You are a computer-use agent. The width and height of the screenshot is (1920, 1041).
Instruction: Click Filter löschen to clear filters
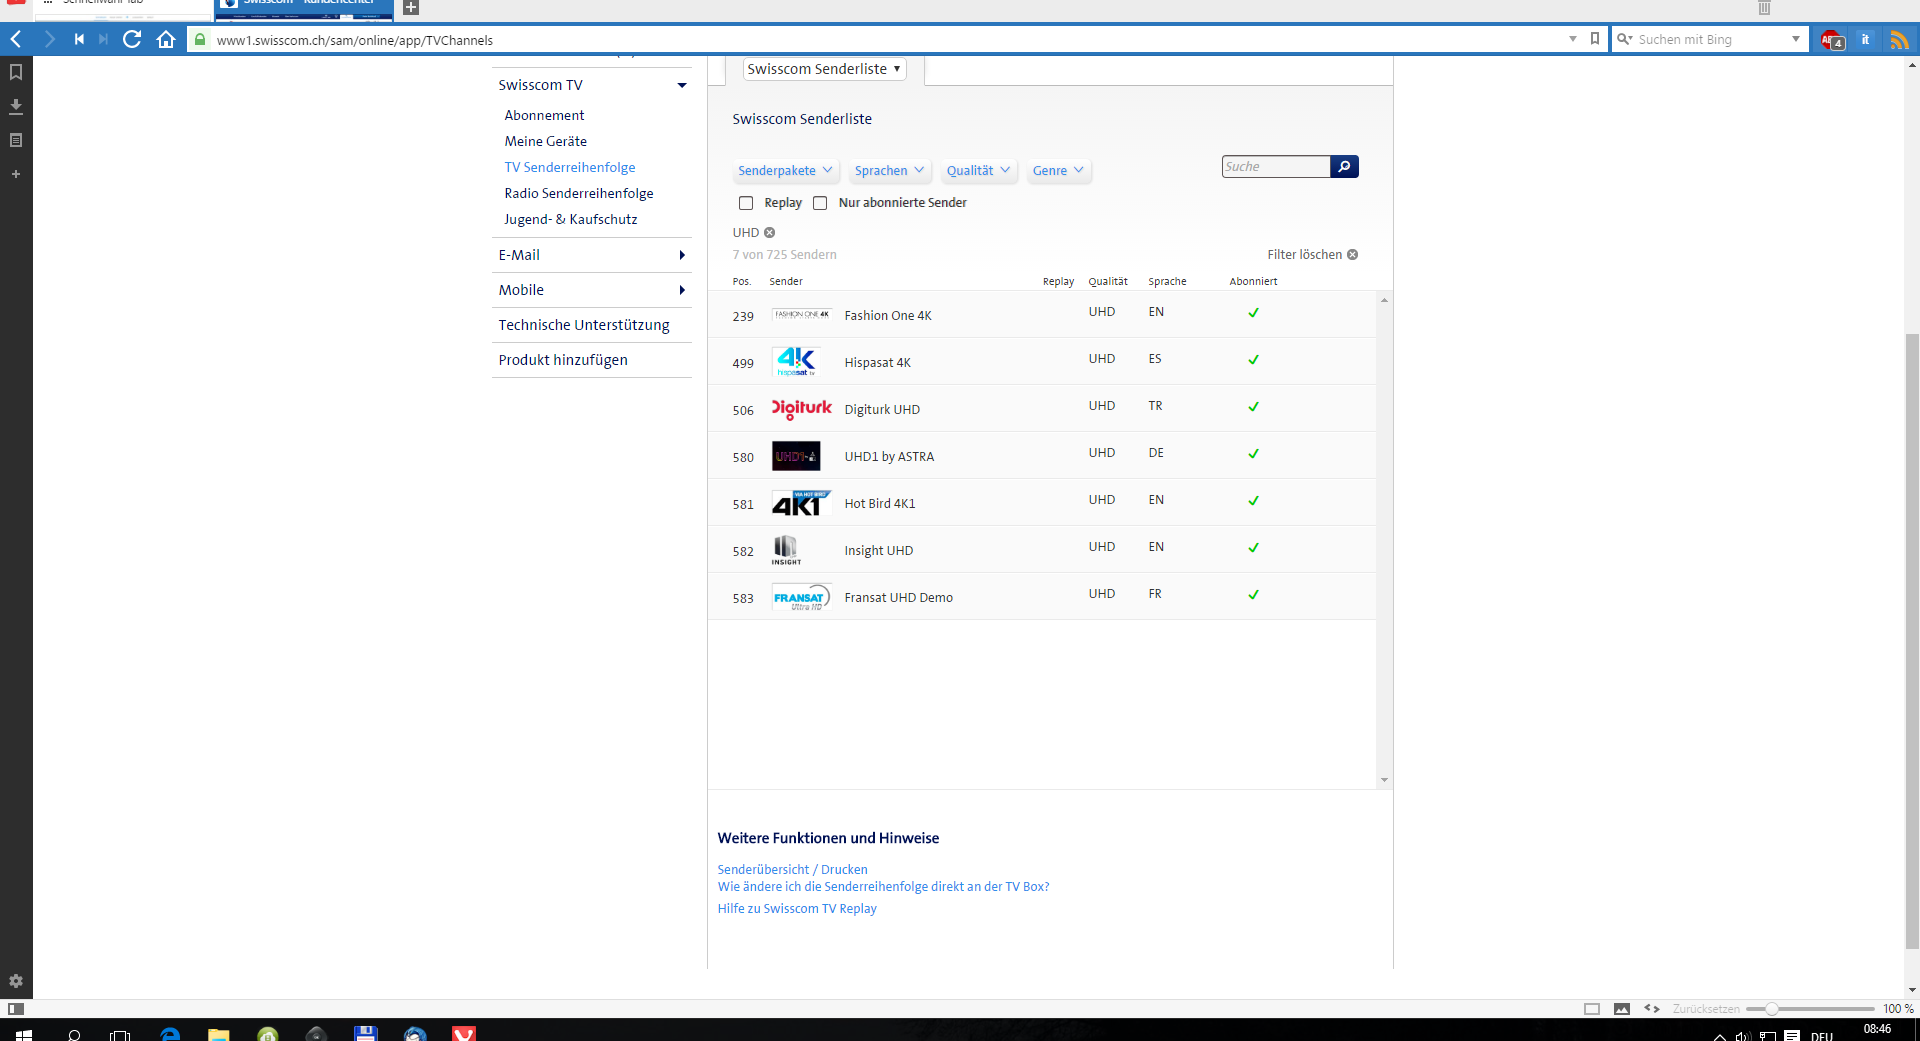1312,255
